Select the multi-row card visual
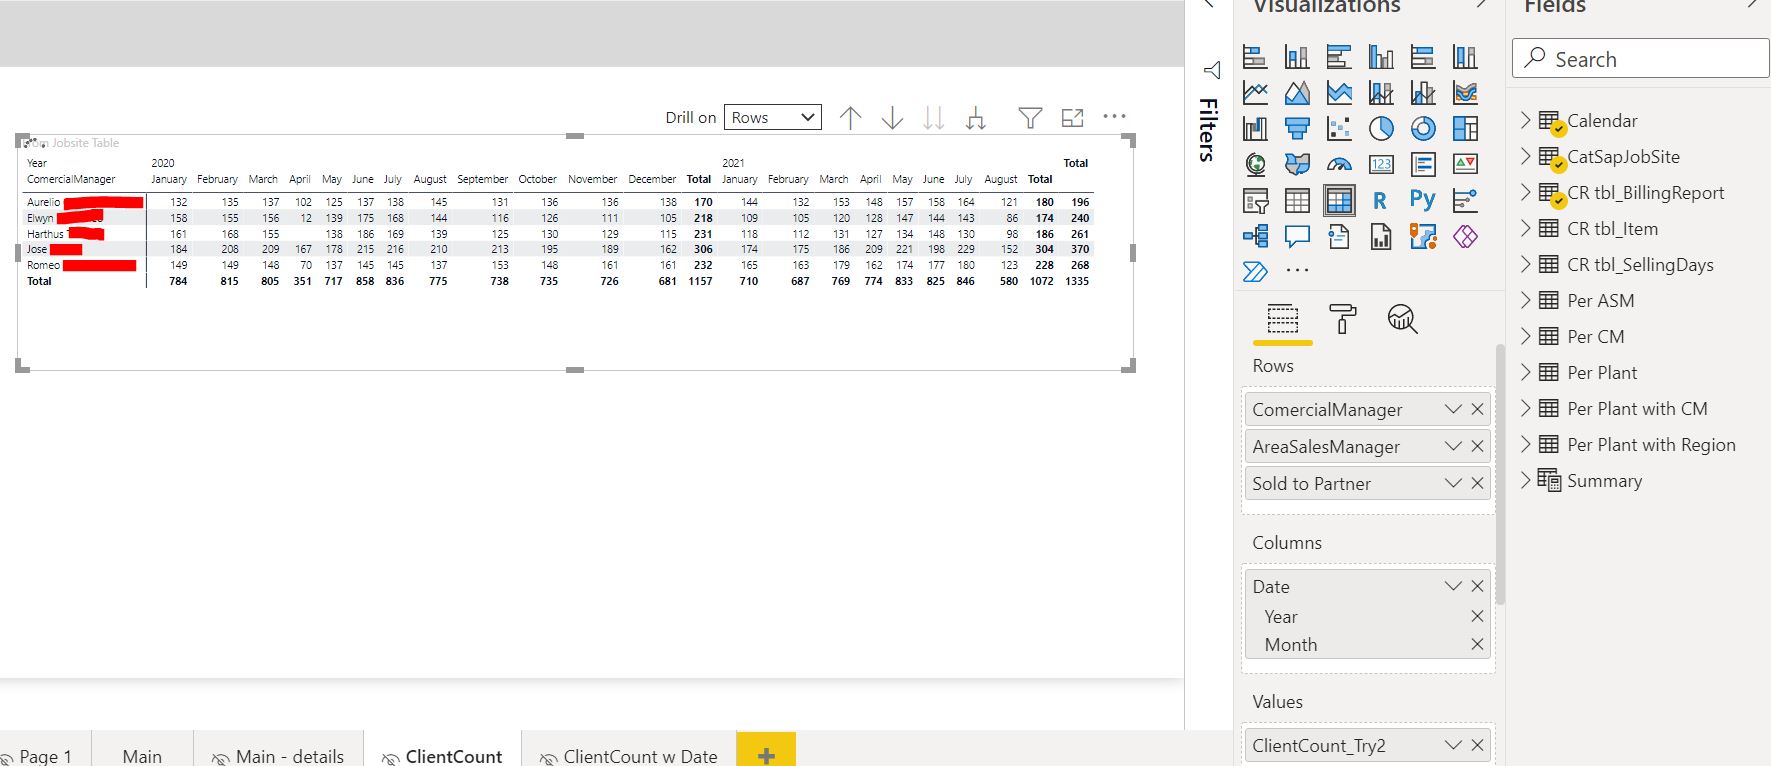1771x766 pixels. 1423,164
